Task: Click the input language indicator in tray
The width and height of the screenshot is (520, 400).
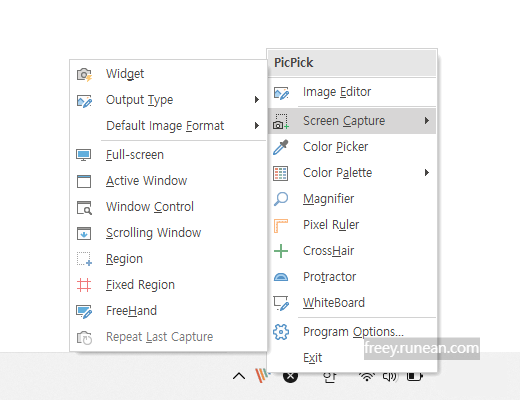Action: pyautogui.click(x=330, y=377)
